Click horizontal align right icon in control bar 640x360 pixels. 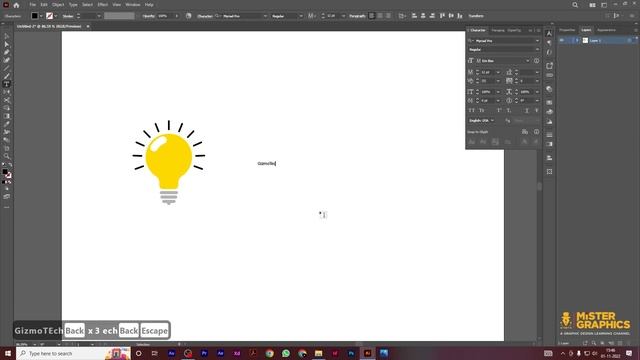(432, 16)
